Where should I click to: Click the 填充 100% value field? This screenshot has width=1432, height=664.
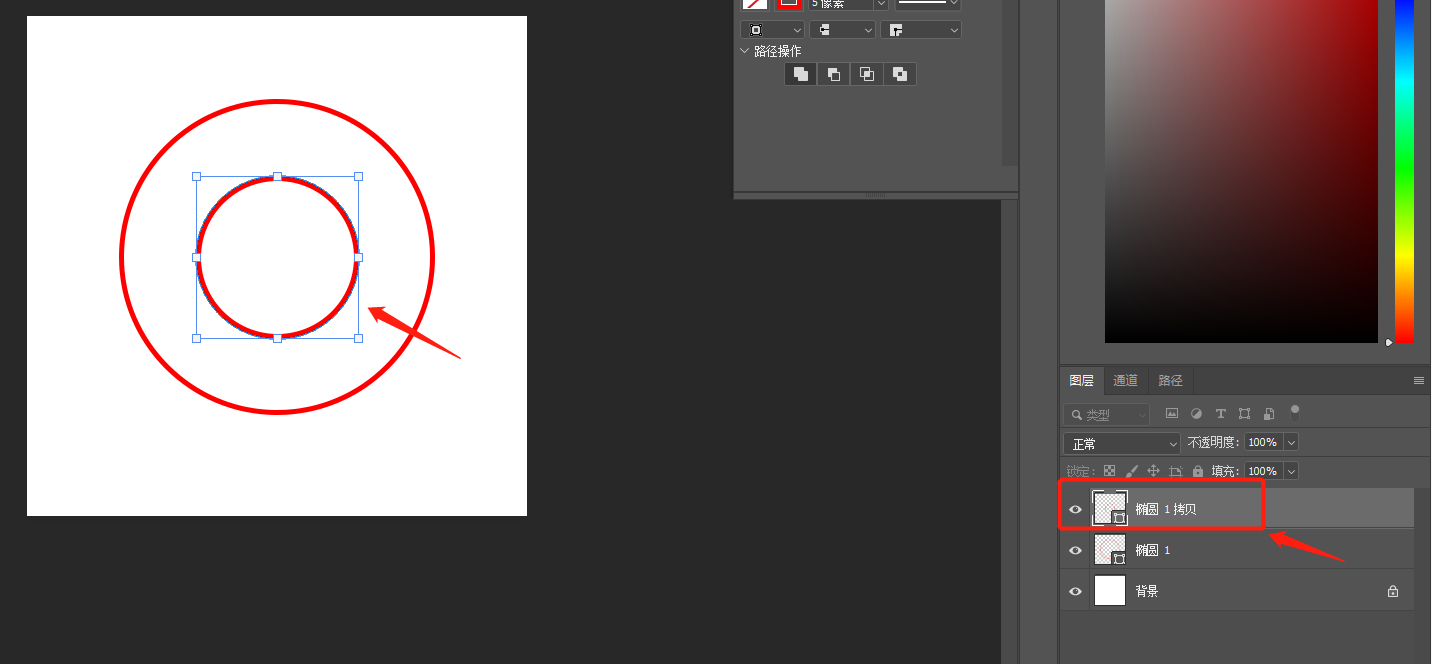tap(1262, 471)
